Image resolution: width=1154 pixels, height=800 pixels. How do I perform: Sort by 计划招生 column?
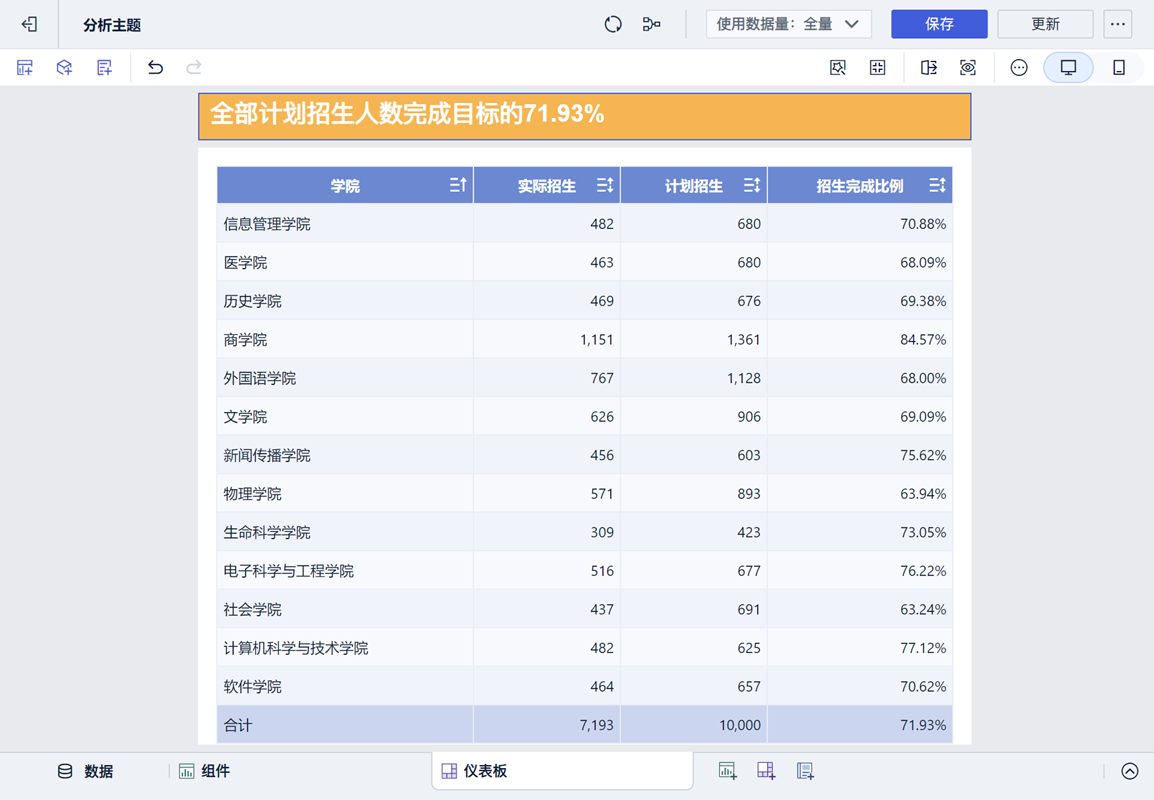point(751,185)
